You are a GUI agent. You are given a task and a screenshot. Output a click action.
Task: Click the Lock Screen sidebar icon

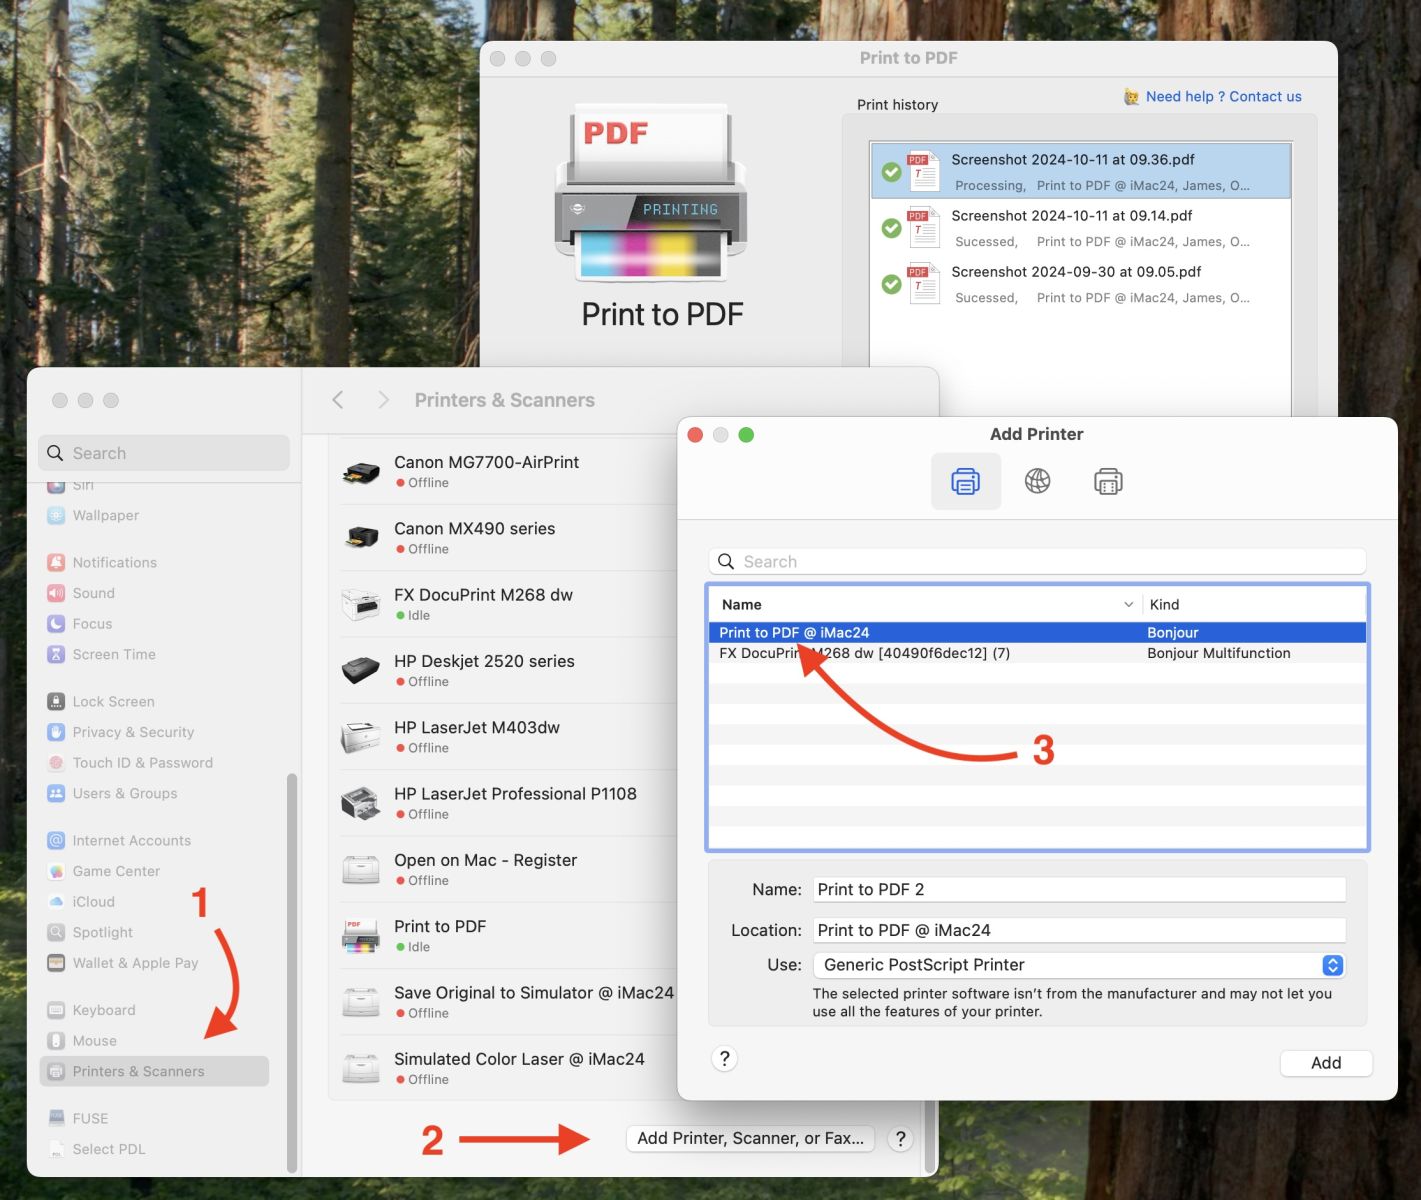[56, 702]
